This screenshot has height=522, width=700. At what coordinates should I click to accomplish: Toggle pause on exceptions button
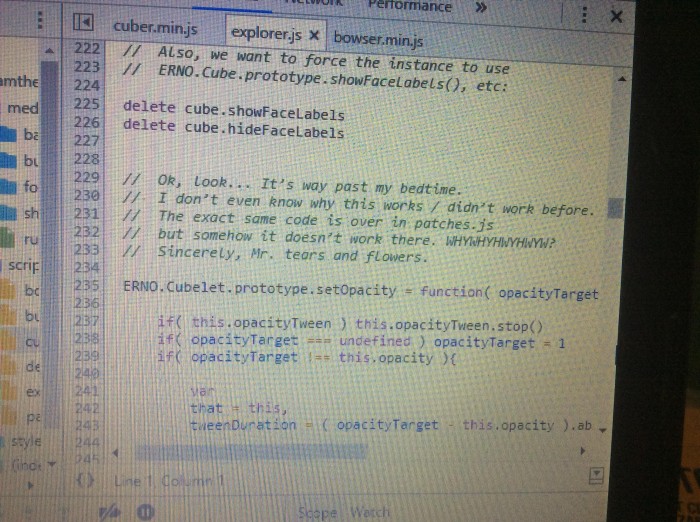click(x=145, y=512)
